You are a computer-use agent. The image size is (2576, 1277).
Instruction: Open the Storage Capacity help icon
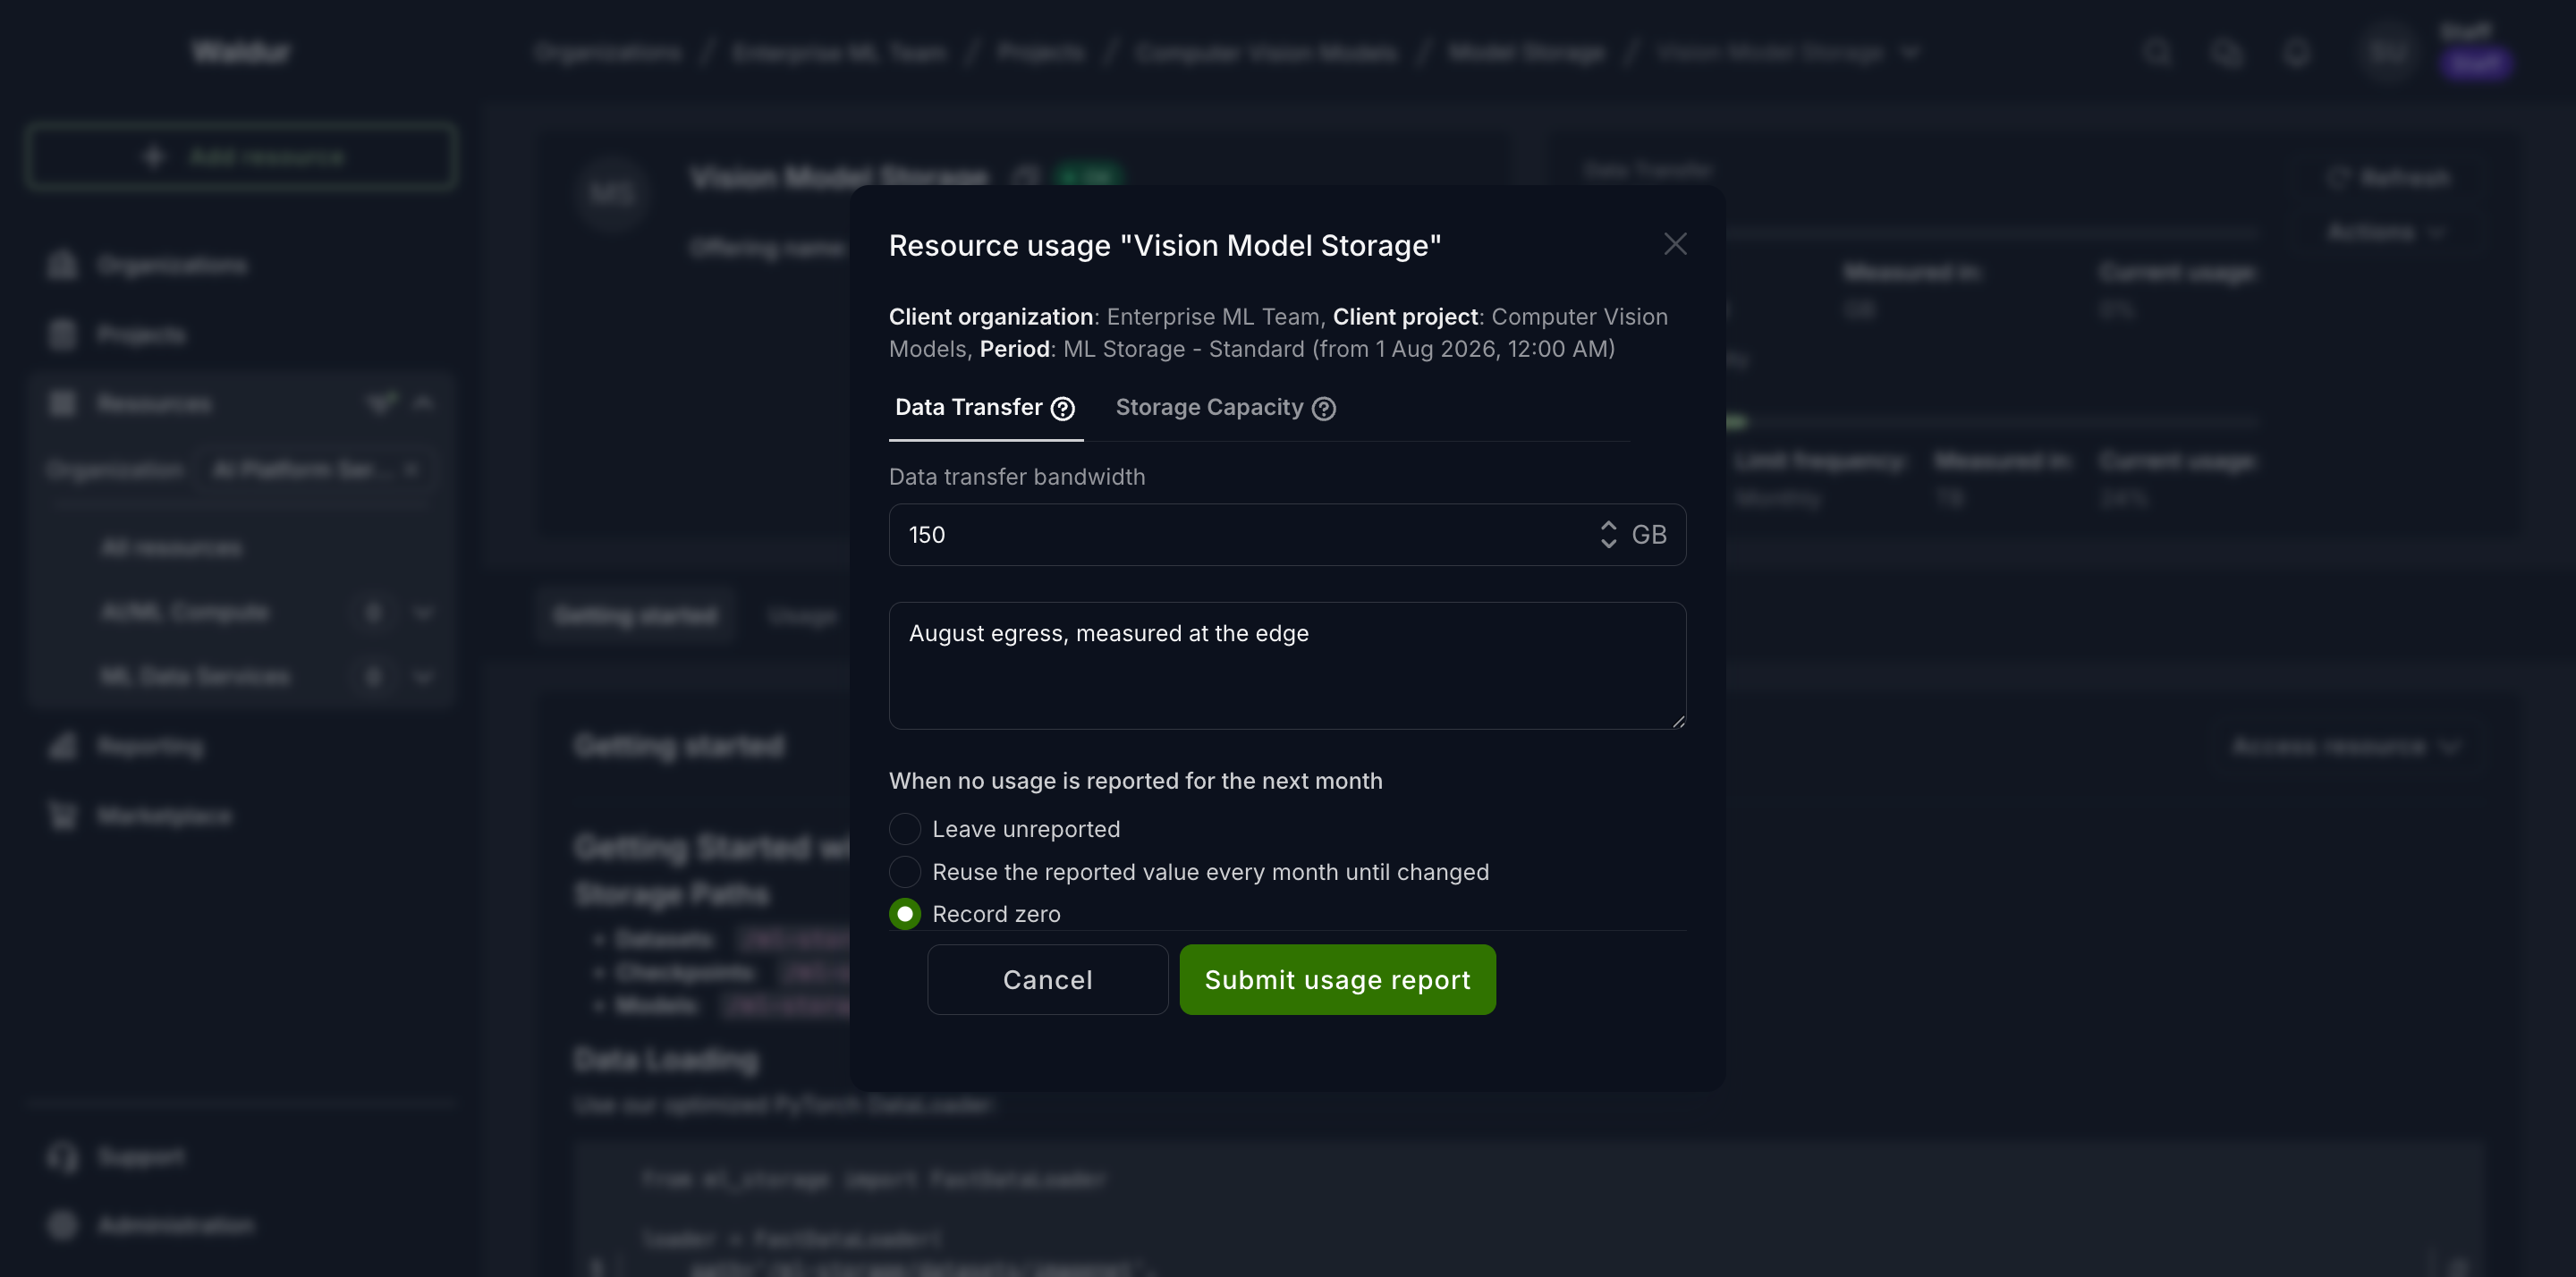(1324, 408)
